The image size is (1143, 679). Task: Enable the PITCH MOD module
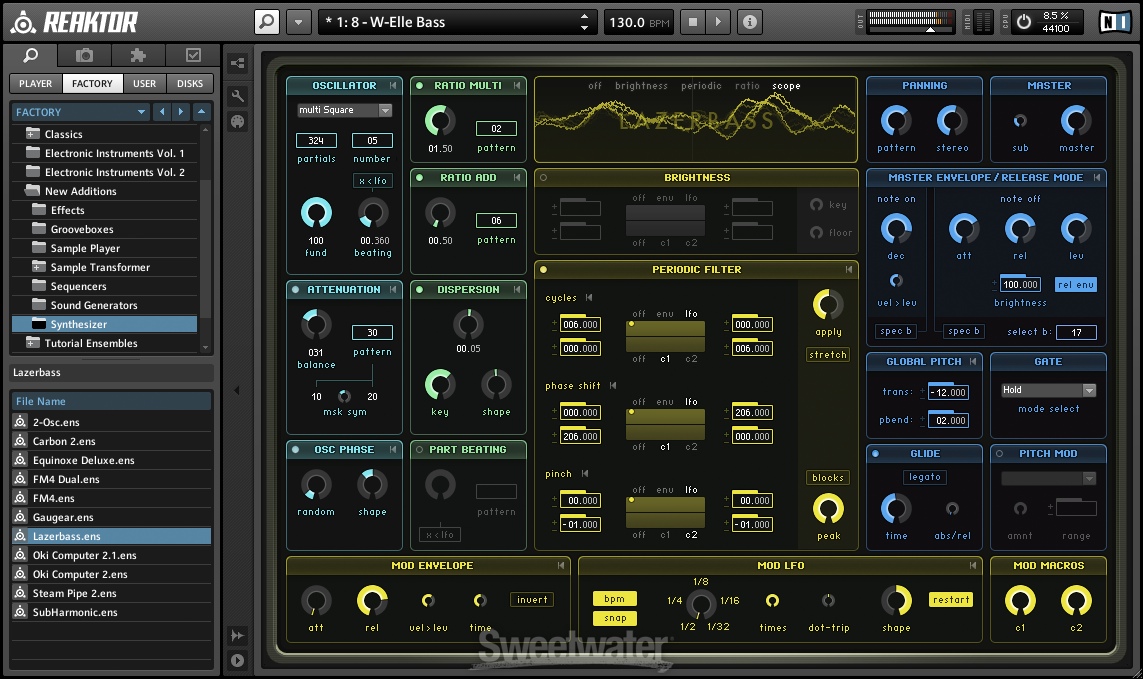pyautogui.click(x=999, y=454)
